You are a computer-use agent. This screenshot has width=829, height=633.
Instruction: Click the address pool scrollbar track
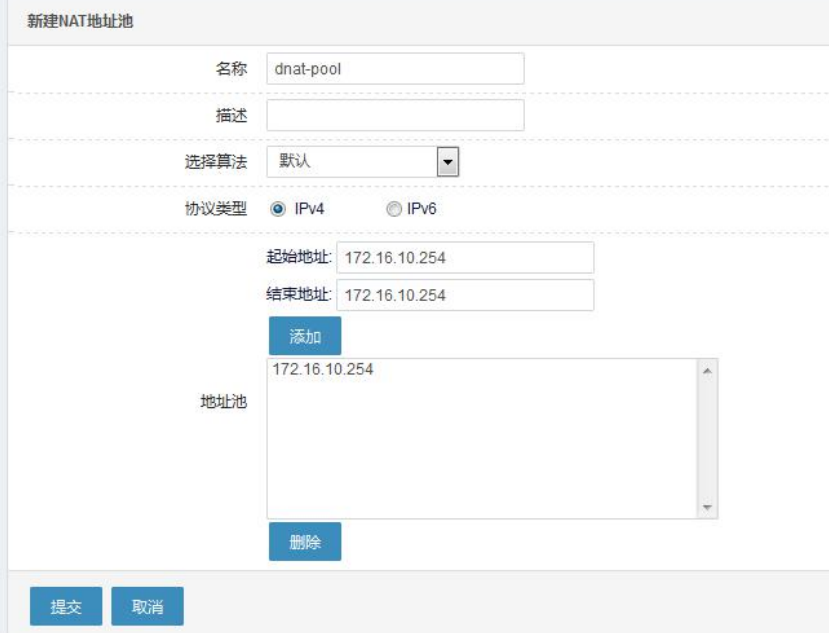click(x=707, y=439)
